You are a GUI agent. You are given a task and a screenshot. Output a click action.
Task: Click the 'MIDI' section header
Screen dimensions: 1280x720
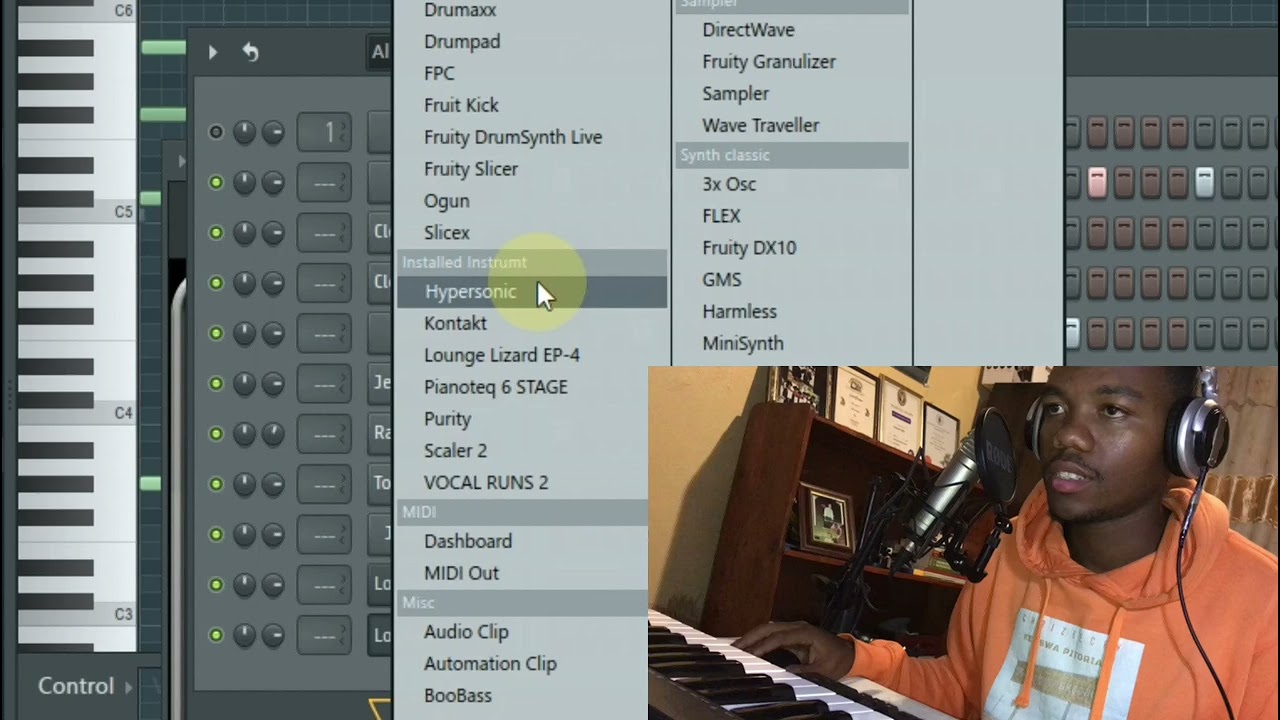522,512
